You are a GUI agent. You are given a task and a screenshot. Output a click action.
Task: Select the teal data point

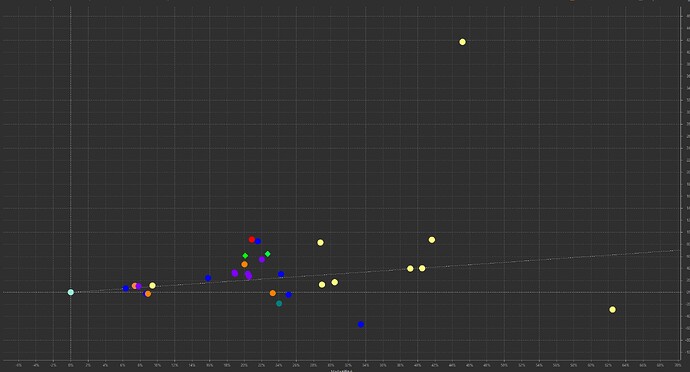point(279,303)
